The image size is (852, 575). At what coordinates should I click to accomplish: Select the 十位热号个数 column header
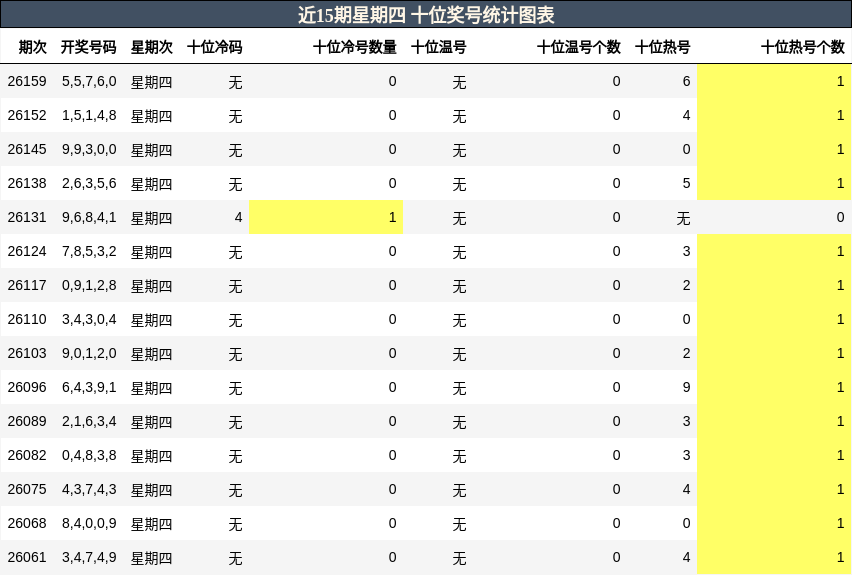click(x=803, y=47)
